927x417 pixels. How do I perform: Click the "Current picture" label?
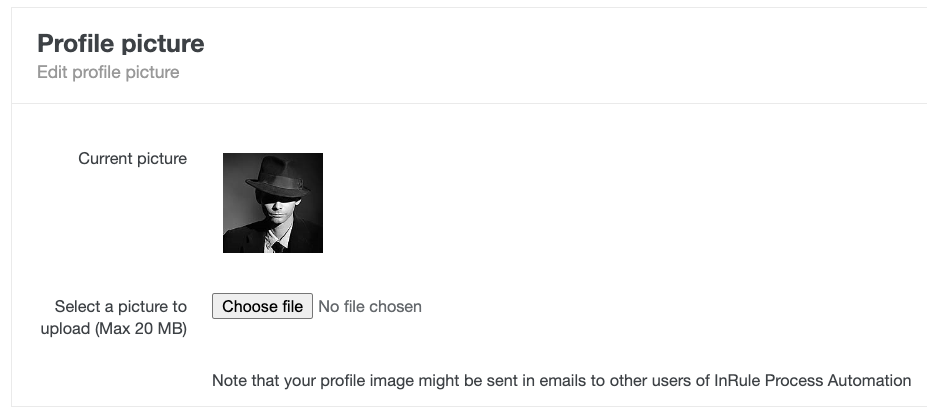click(132, 158)
